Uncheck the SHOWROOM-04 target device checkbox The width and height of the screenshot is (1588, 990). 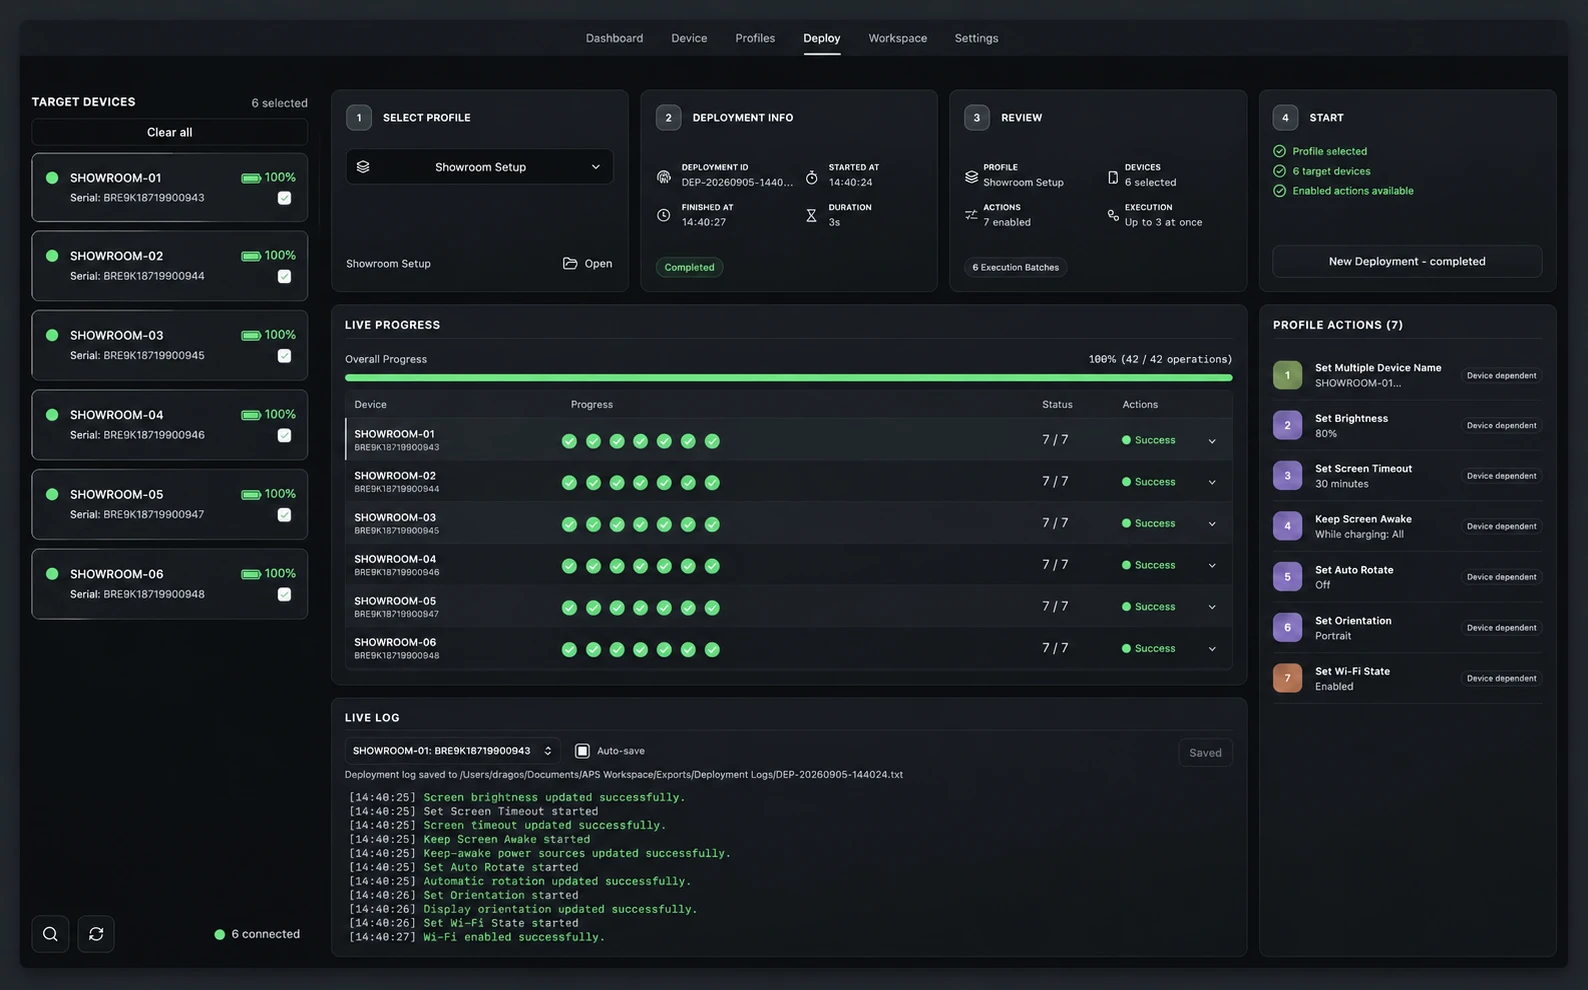click(284, 435)
